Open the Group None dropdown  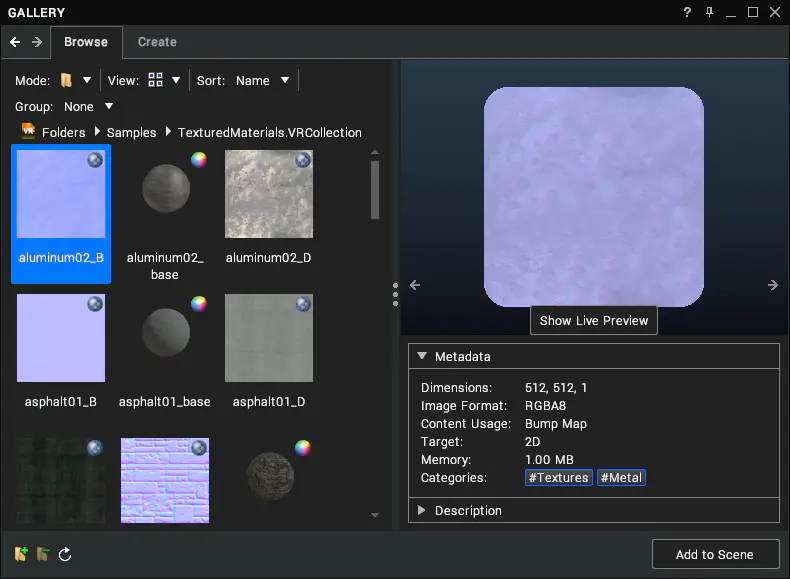[x=88, y=106]
